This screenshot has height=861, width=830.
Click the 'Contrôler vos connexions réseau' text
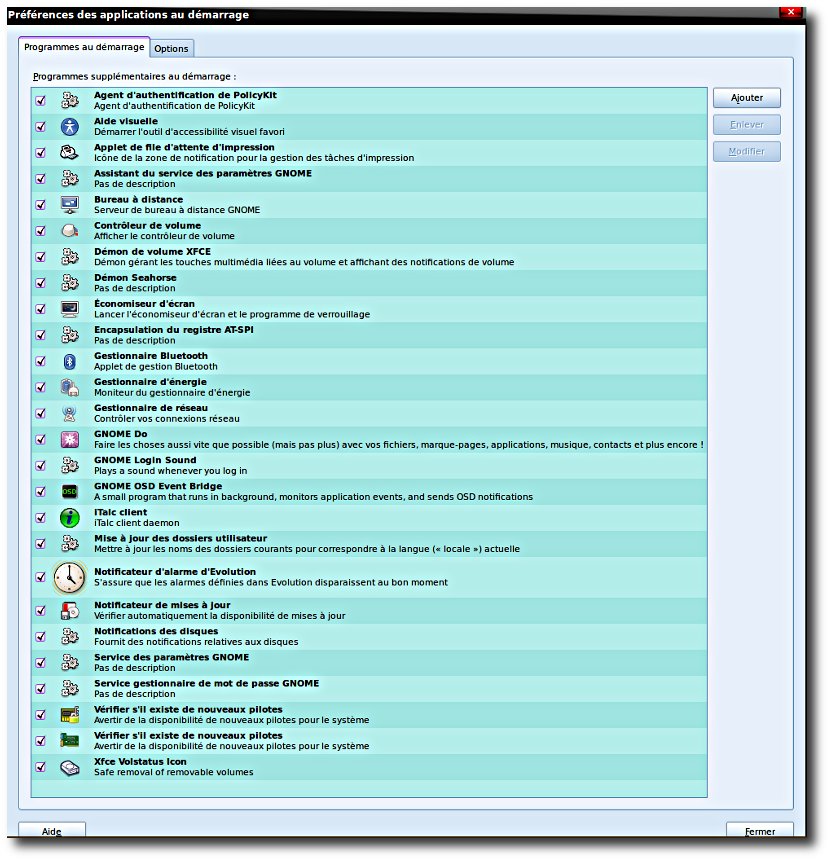(x=167, y=419)
